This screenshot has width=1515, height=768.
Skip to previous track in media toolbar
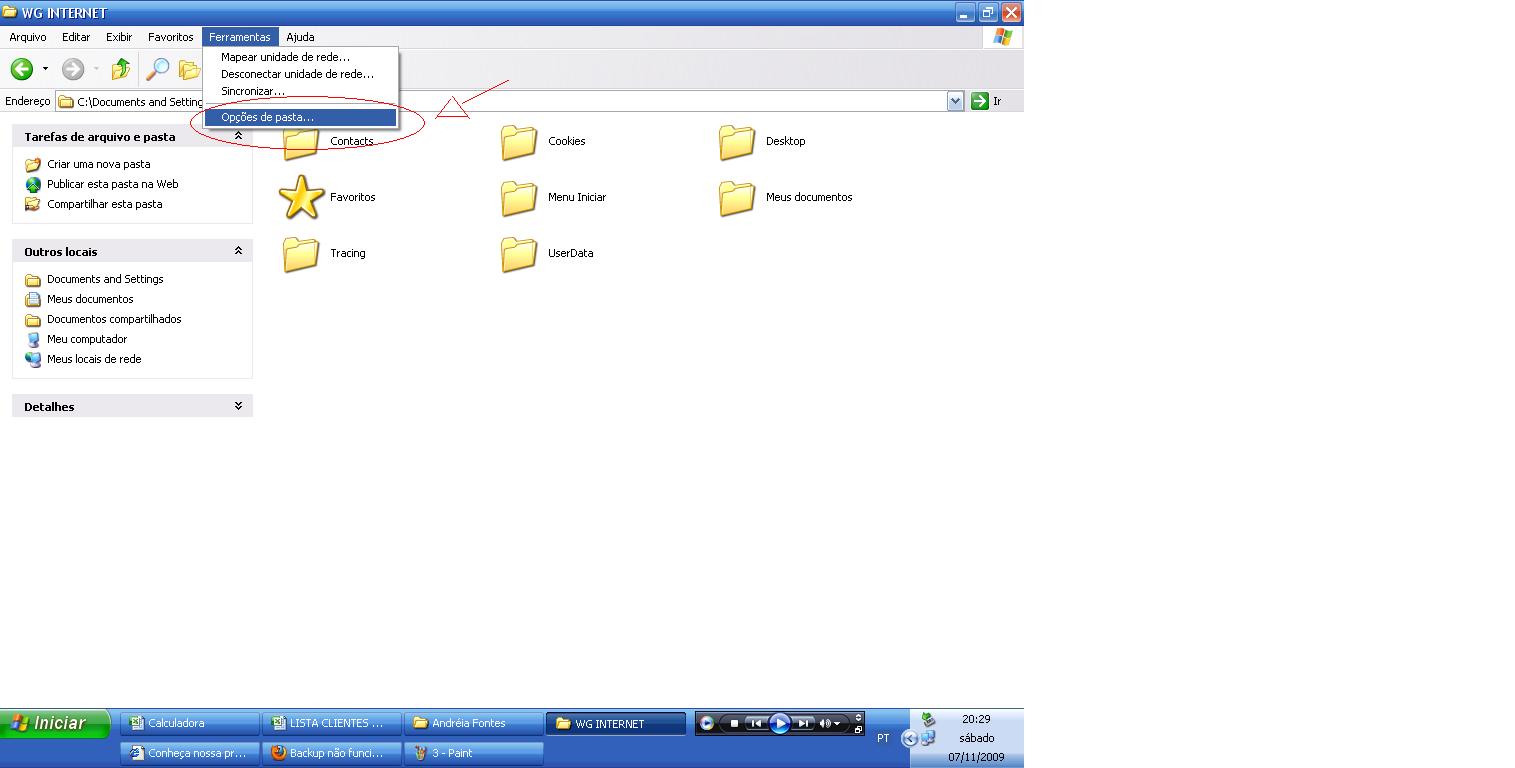point(756,723)
